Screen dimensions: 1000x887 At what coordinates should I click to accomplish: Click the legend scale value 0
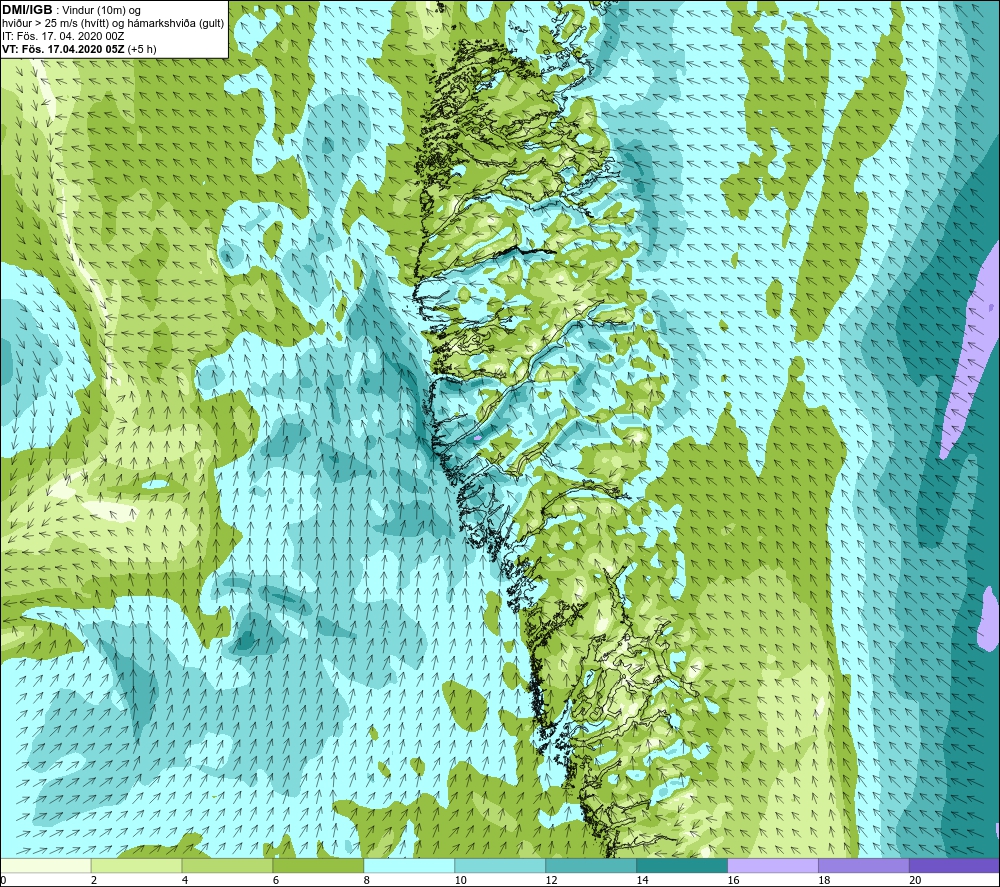[3, 880]
